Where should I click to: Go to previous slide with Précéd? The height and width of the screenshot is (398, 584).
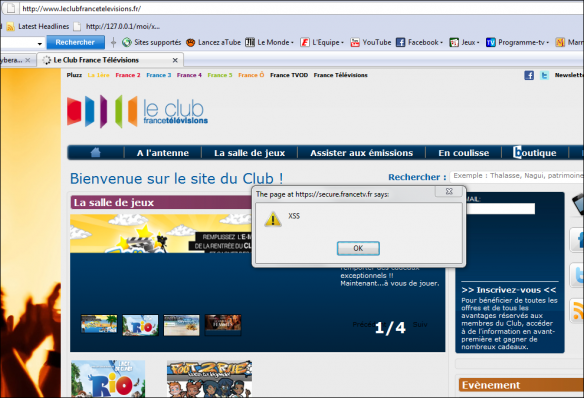pos(364,325)
